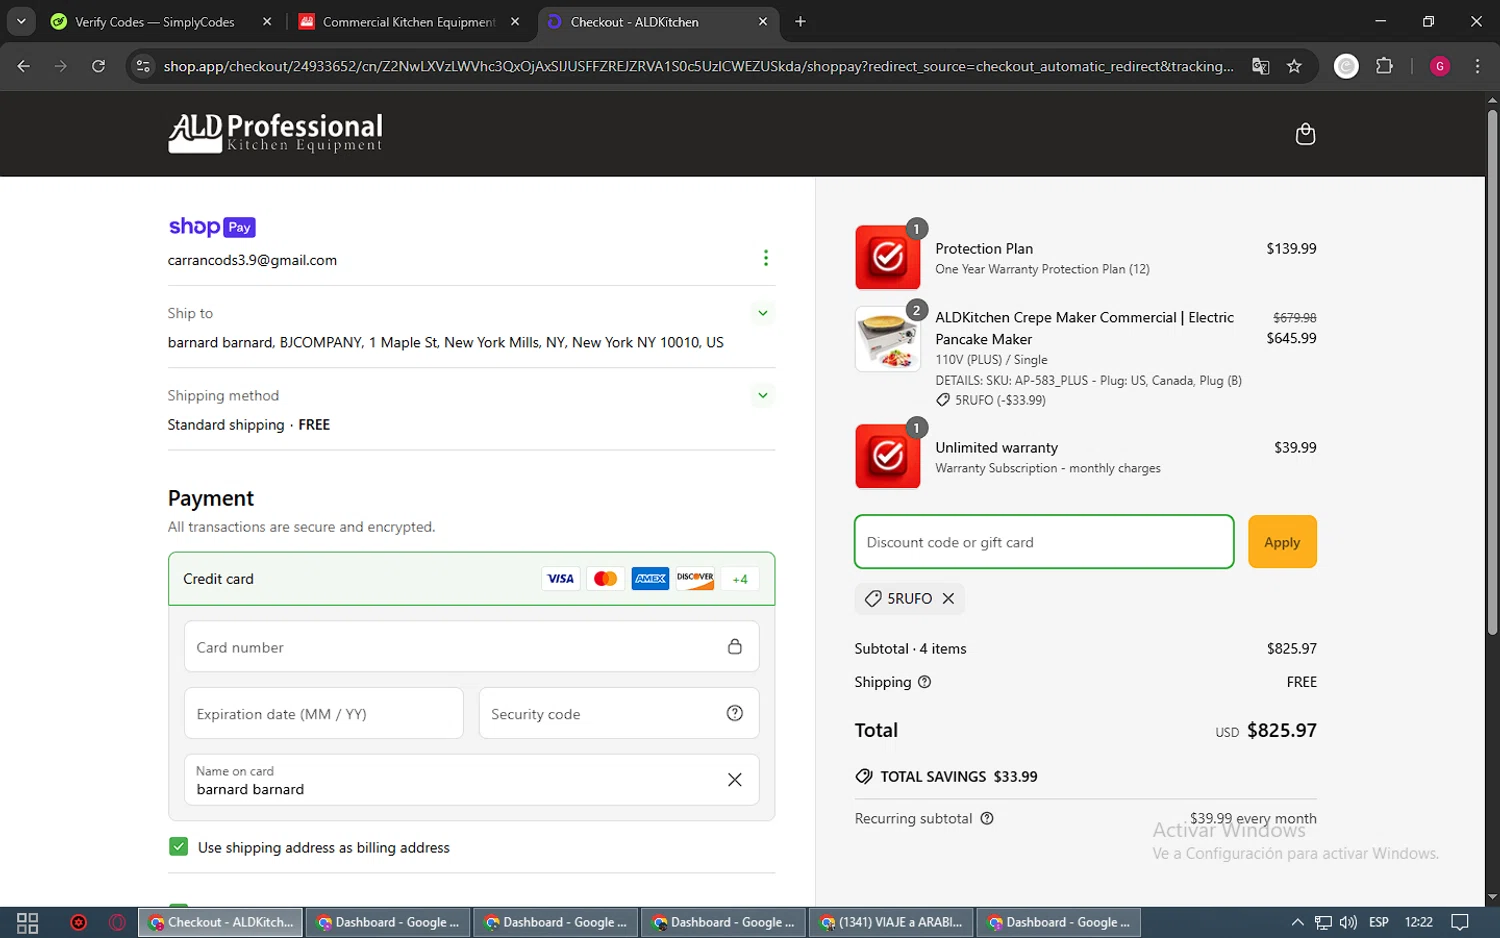View site information icon in address bar

pos(143,66)
